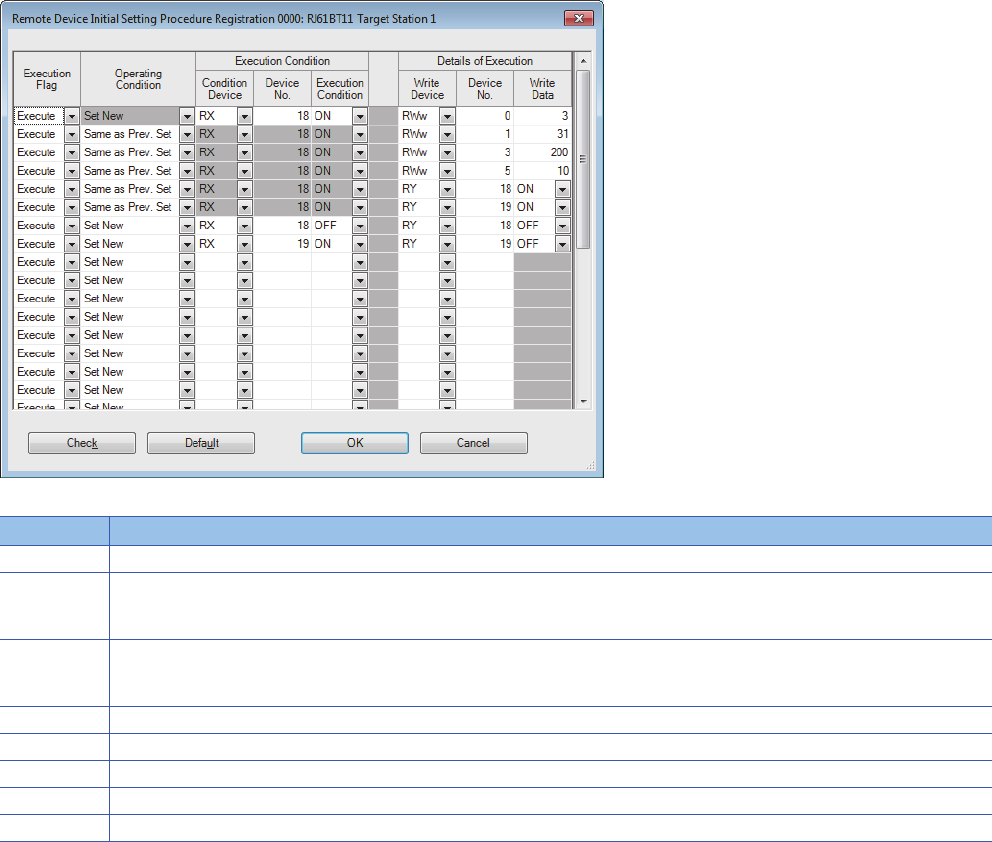Click Device No. field with value 19 in eighth row condition

282,244
